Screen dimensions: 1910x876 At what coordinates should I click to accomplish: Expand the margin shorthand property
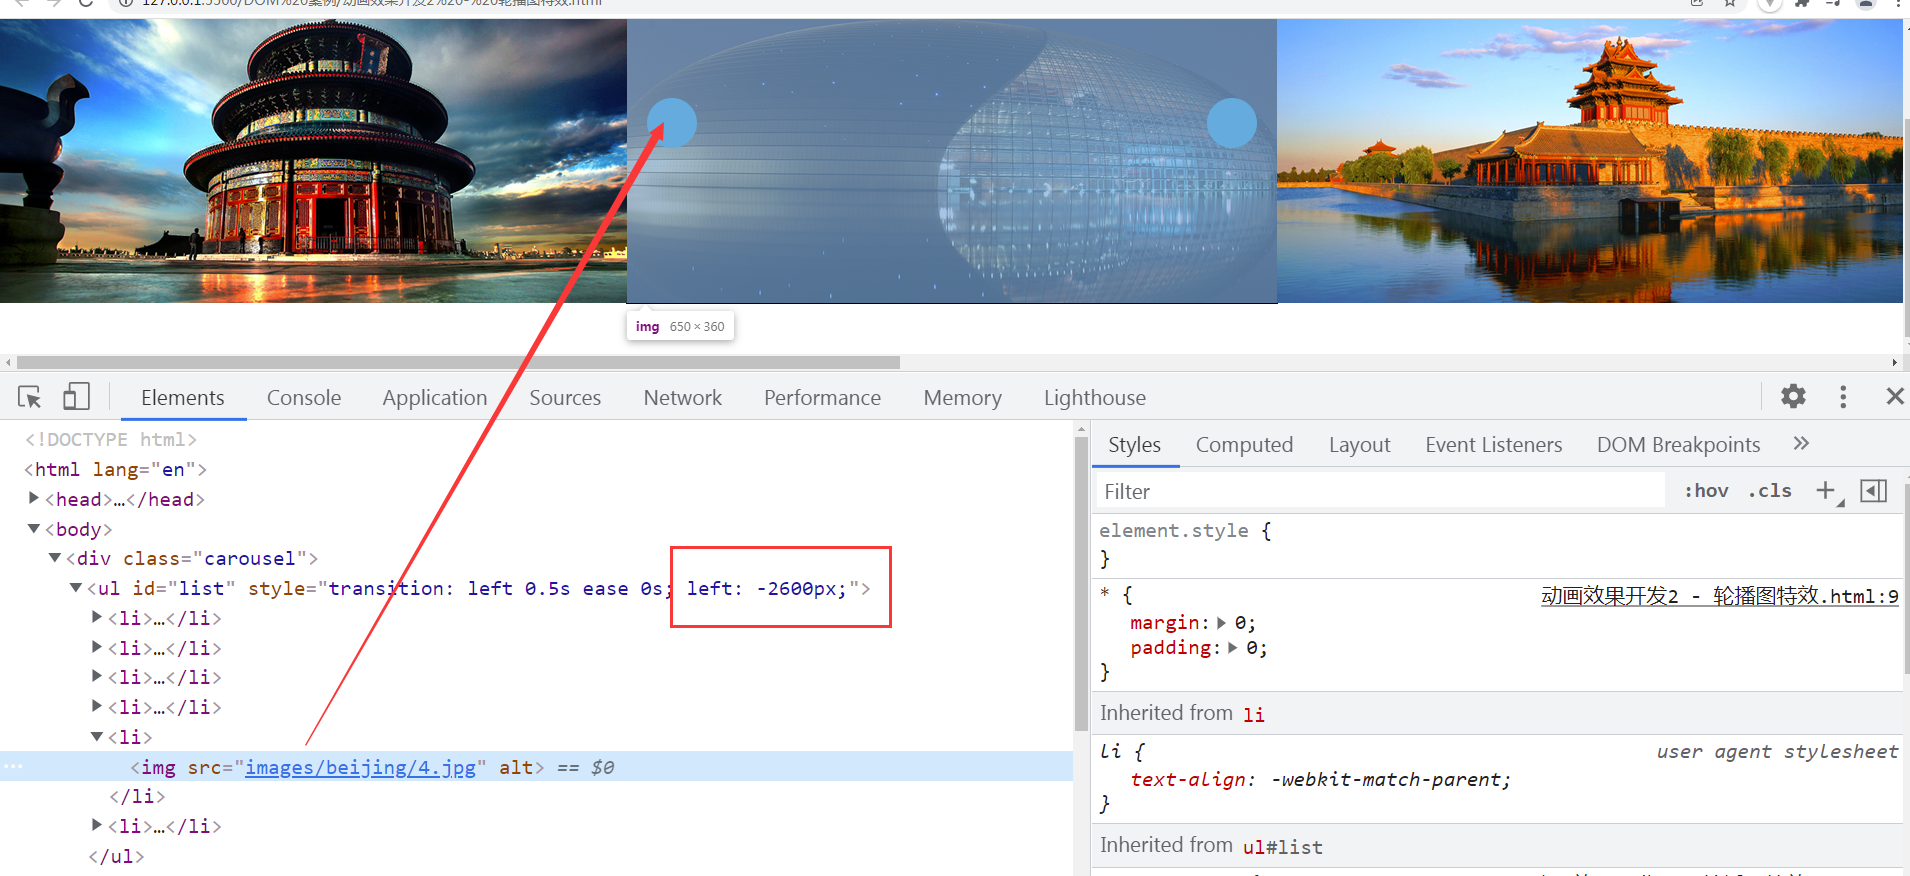coord(1221,623)
